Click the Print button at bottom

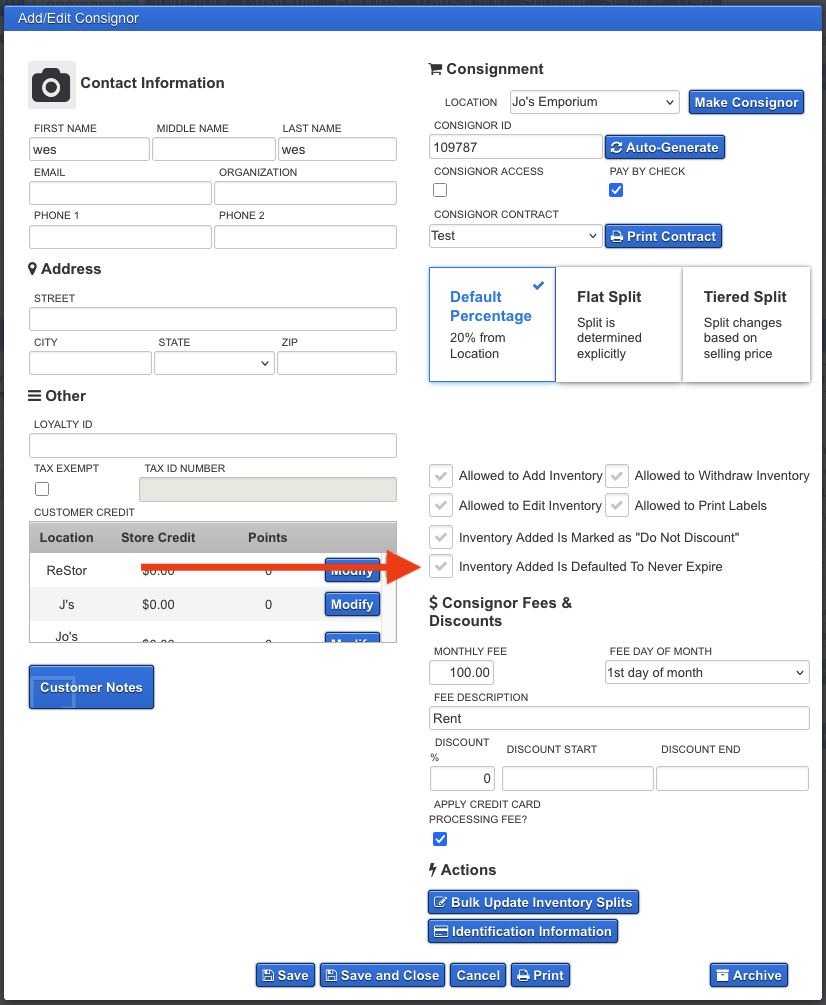[540, 975]
